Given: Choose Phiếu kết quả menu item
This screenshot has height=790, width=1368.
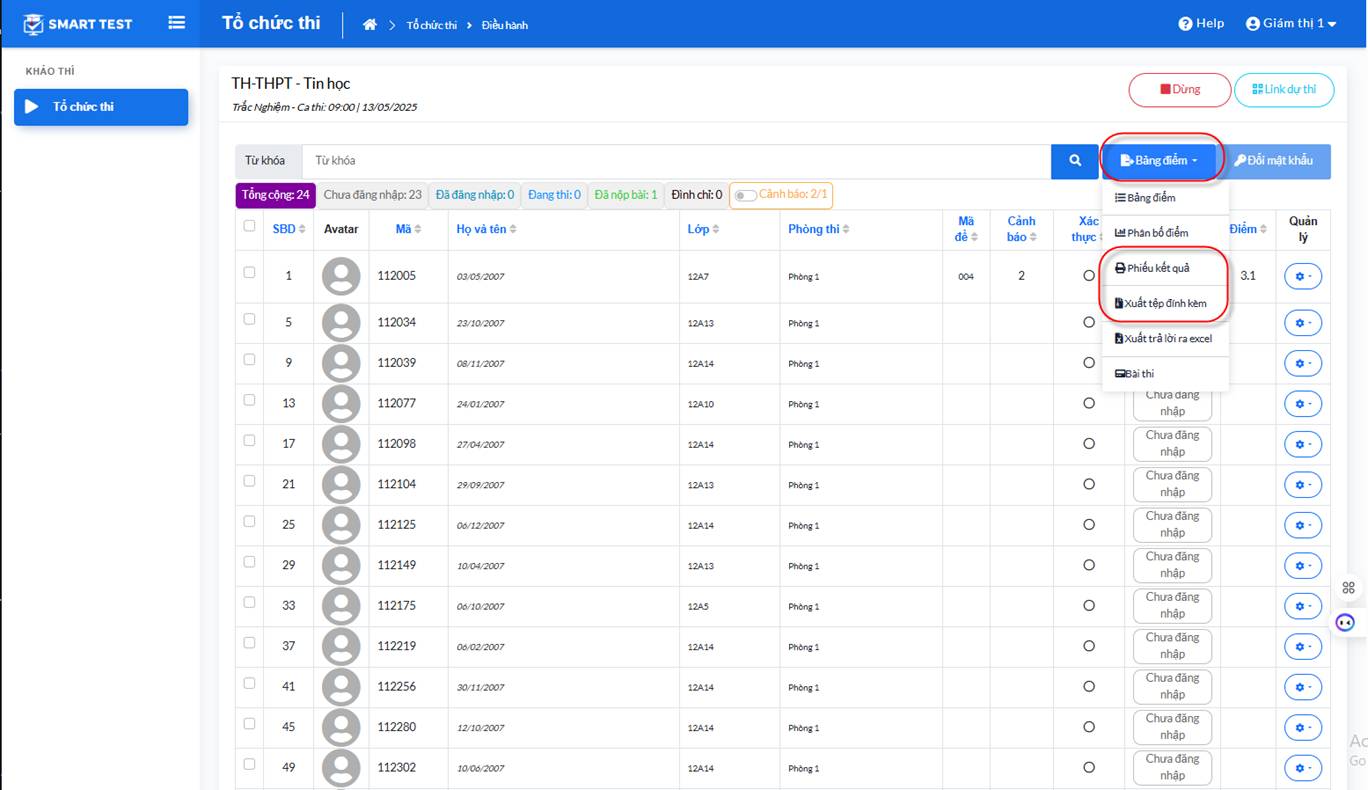Looking at the screenshot, I should pos(1152,268).
